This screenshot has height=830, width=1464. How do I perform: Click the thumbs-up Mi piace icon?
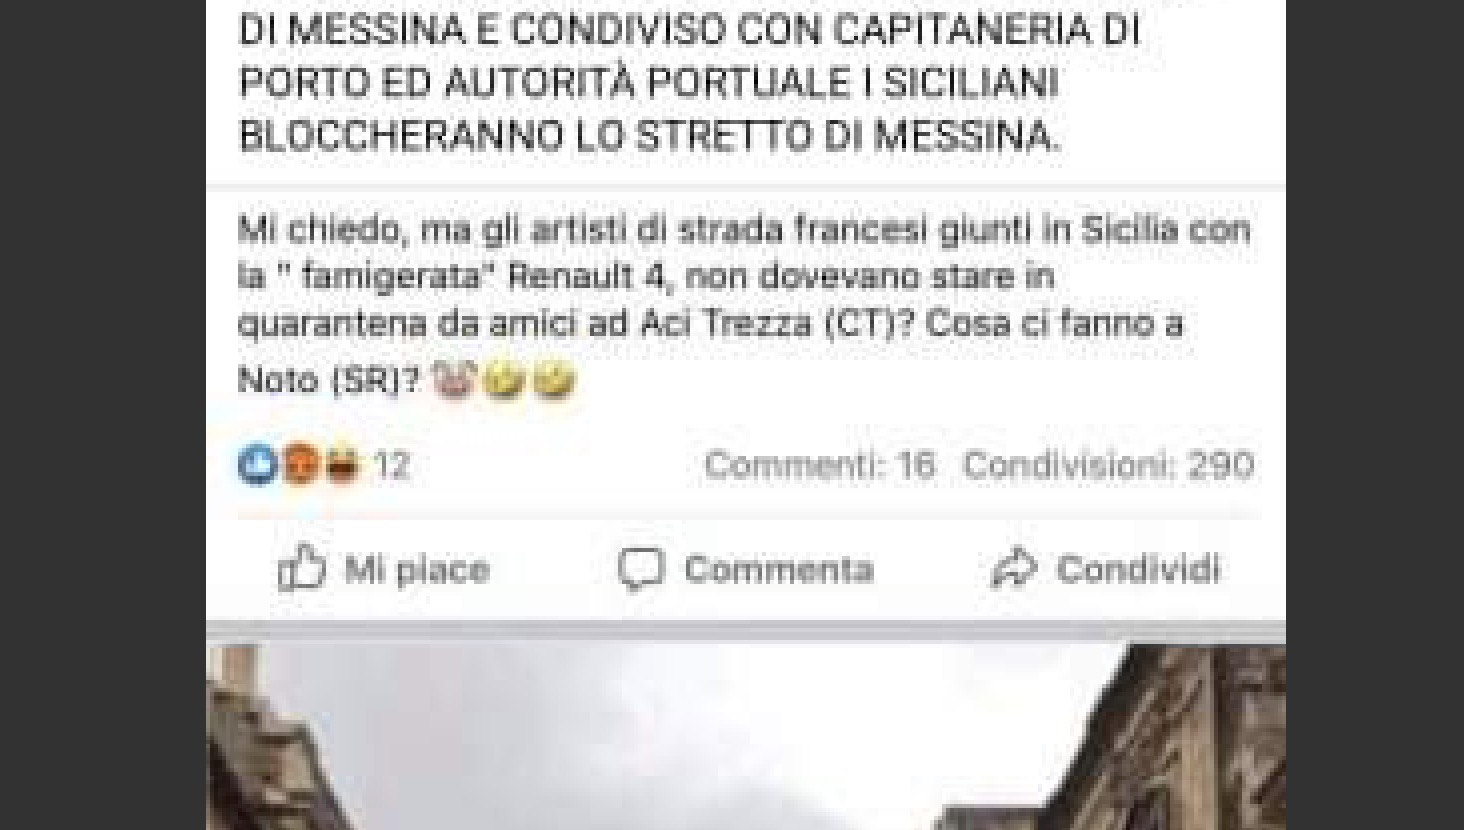pos(301,569)
